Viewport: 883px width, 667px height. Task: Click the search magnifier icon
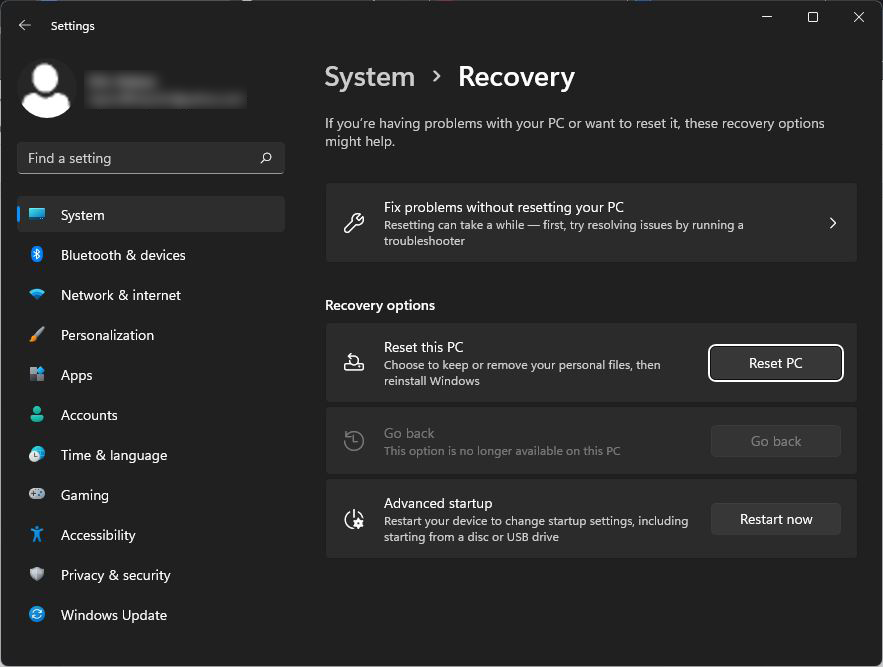266,158
